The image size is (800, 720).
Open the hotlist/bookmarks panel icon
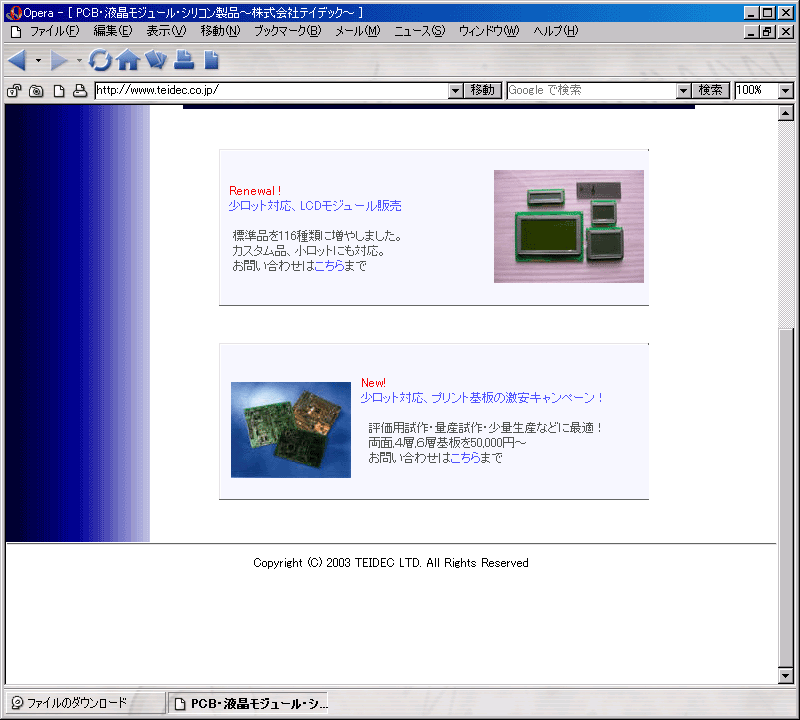[x=156, y=60]
